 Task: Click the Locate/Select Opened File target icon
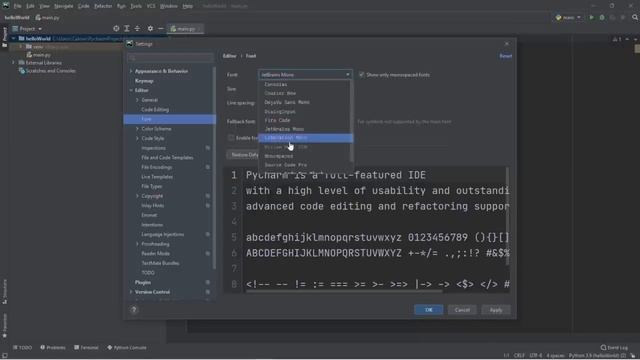(x=116, y=29)
